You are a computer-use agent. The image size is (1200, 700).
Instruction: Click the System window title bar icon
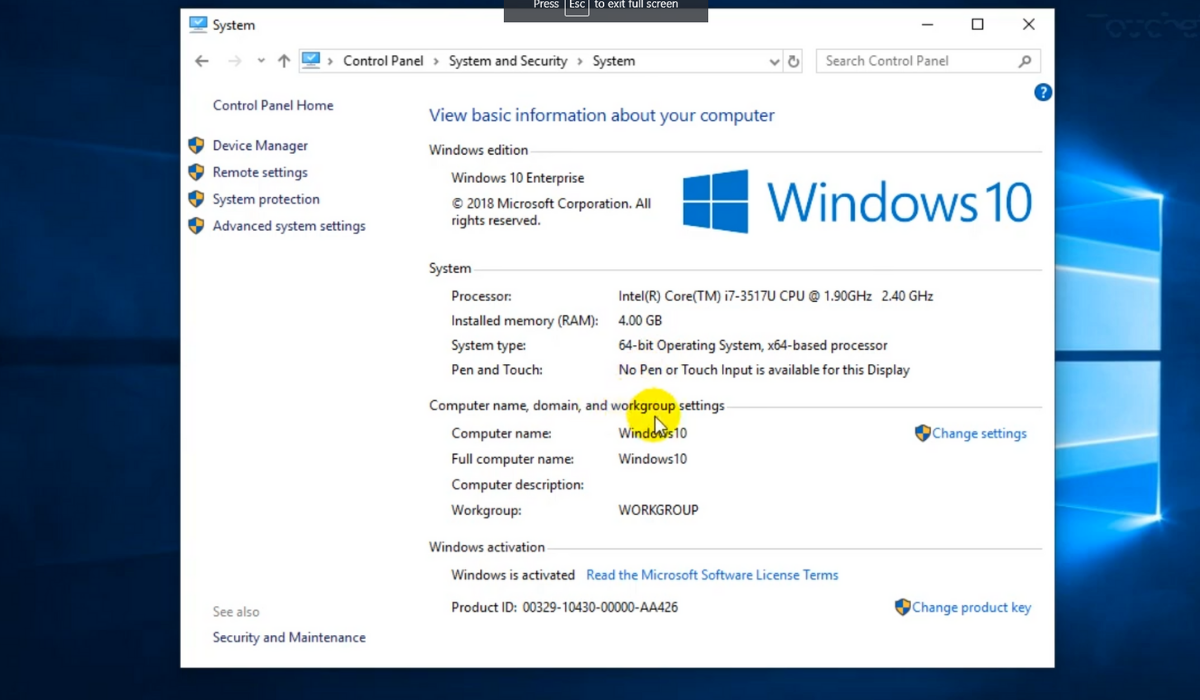click(198, 25)
